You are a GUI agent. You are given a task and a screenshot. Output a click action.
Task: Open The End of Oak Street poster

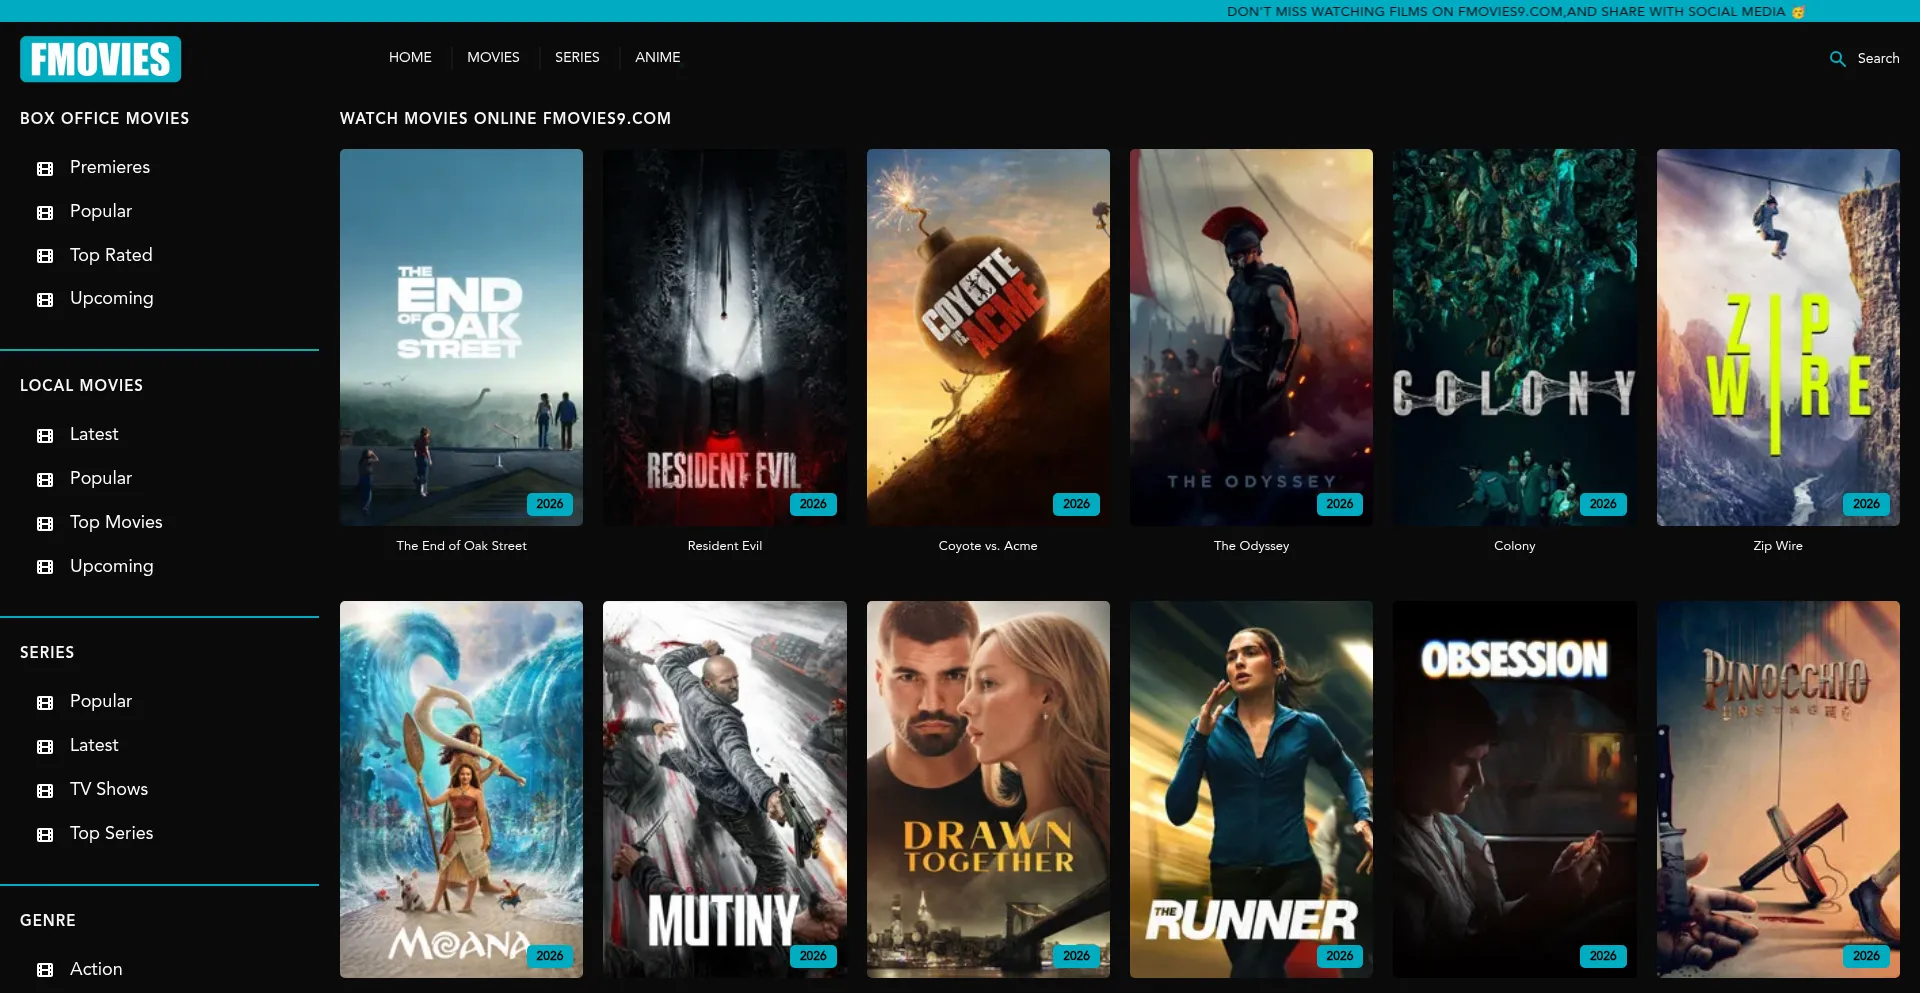(x=461, y=337)
